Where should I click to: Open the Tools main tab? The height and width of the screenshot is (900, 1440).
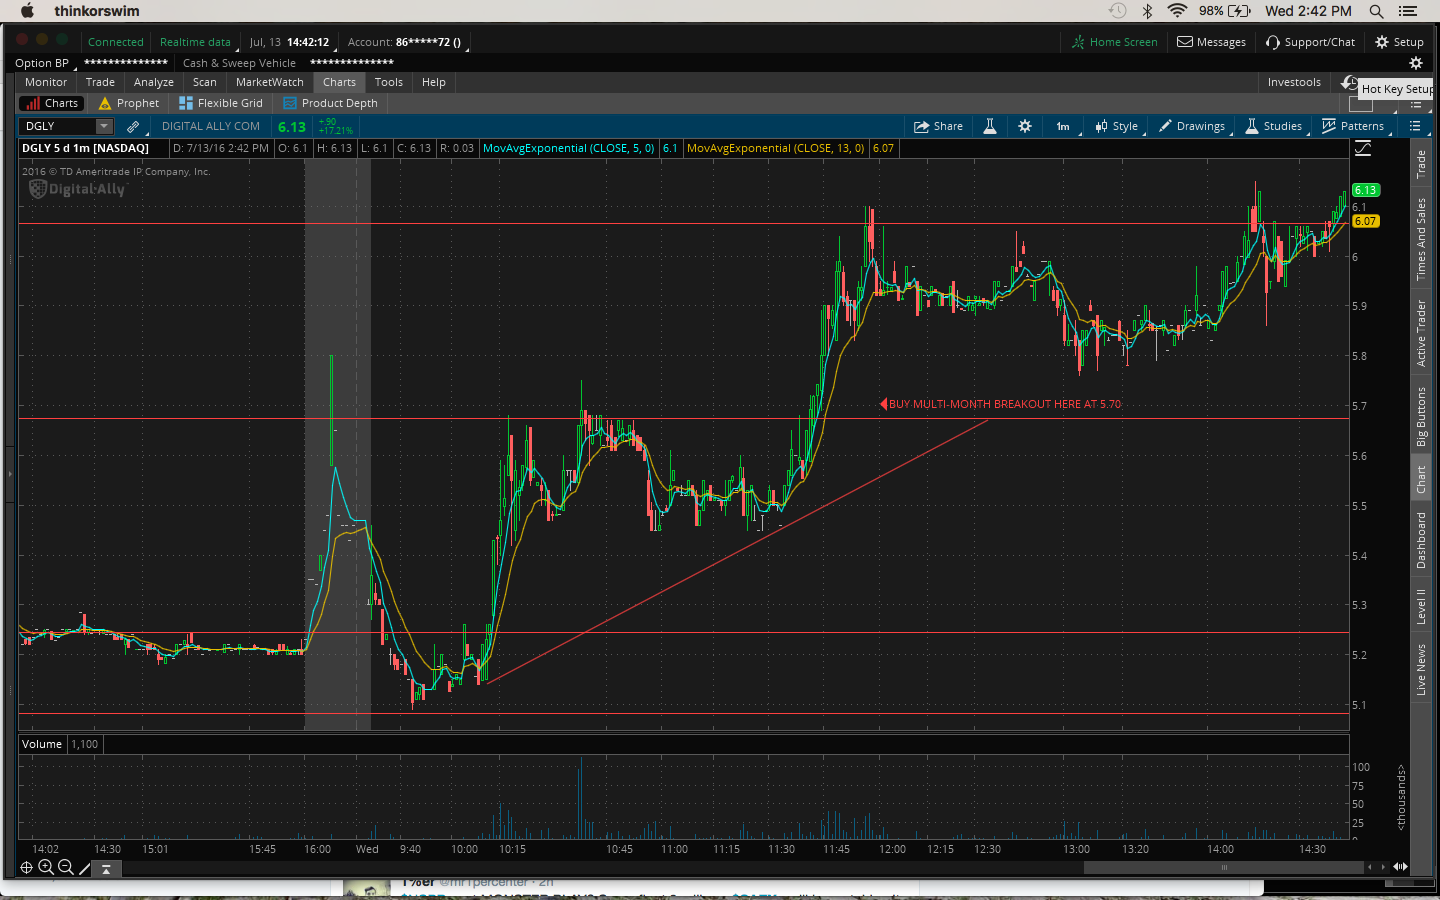(389, 82)
